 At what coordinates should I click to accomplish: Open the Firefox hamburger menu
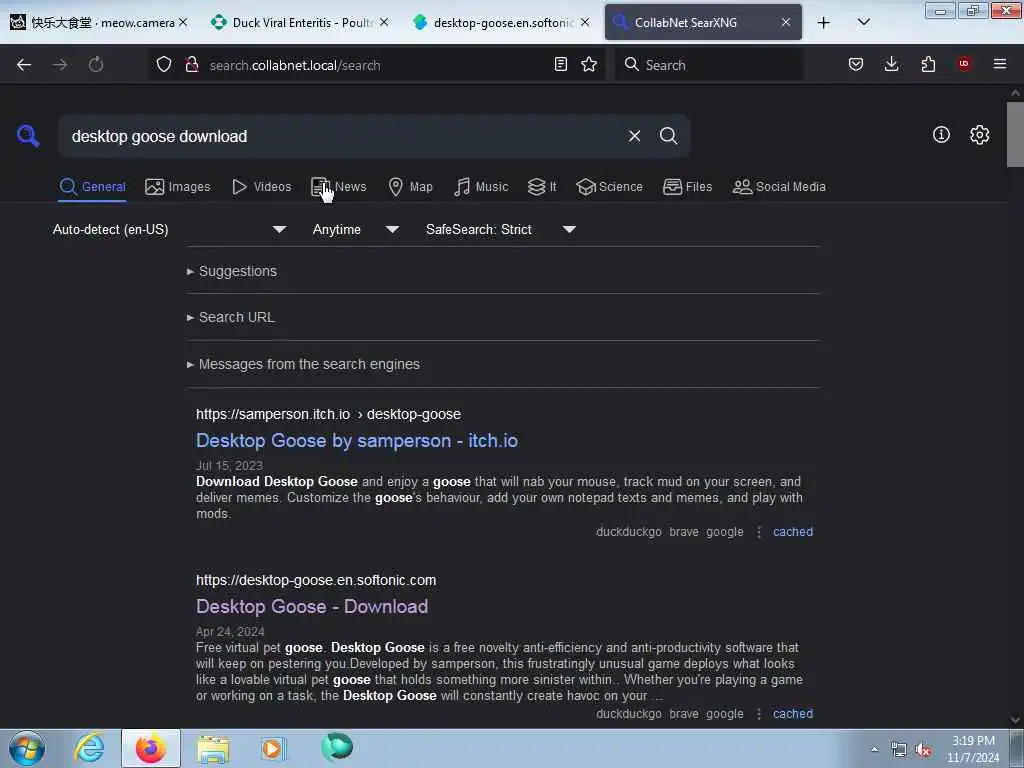1000,64
